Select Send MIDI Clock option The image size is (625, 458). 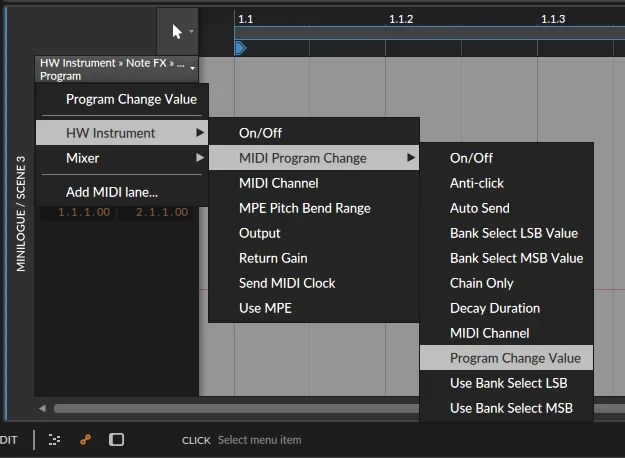[286, 283]
